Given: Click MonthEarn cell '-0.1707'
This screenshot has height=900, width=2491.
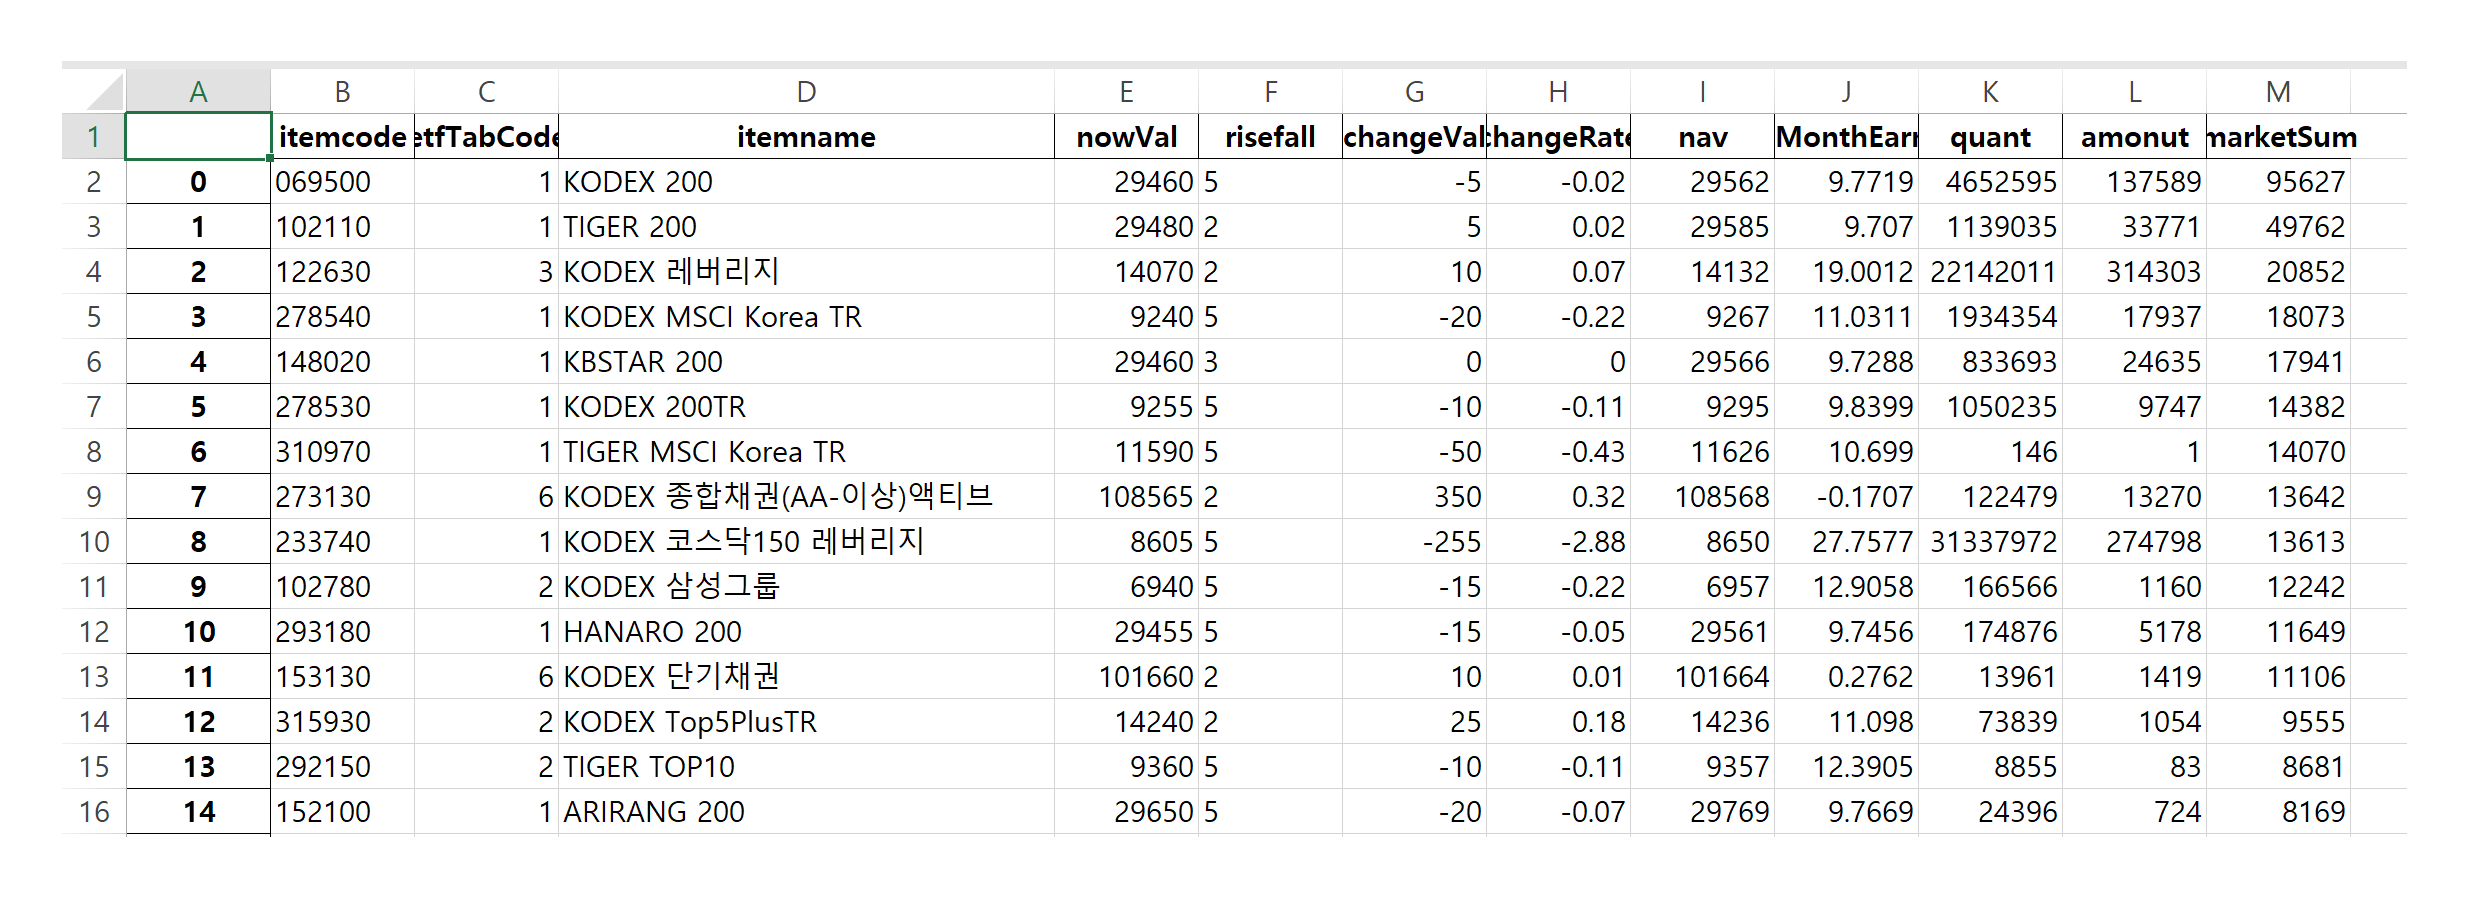Looking at the screenshot, I should point(1846,497).
